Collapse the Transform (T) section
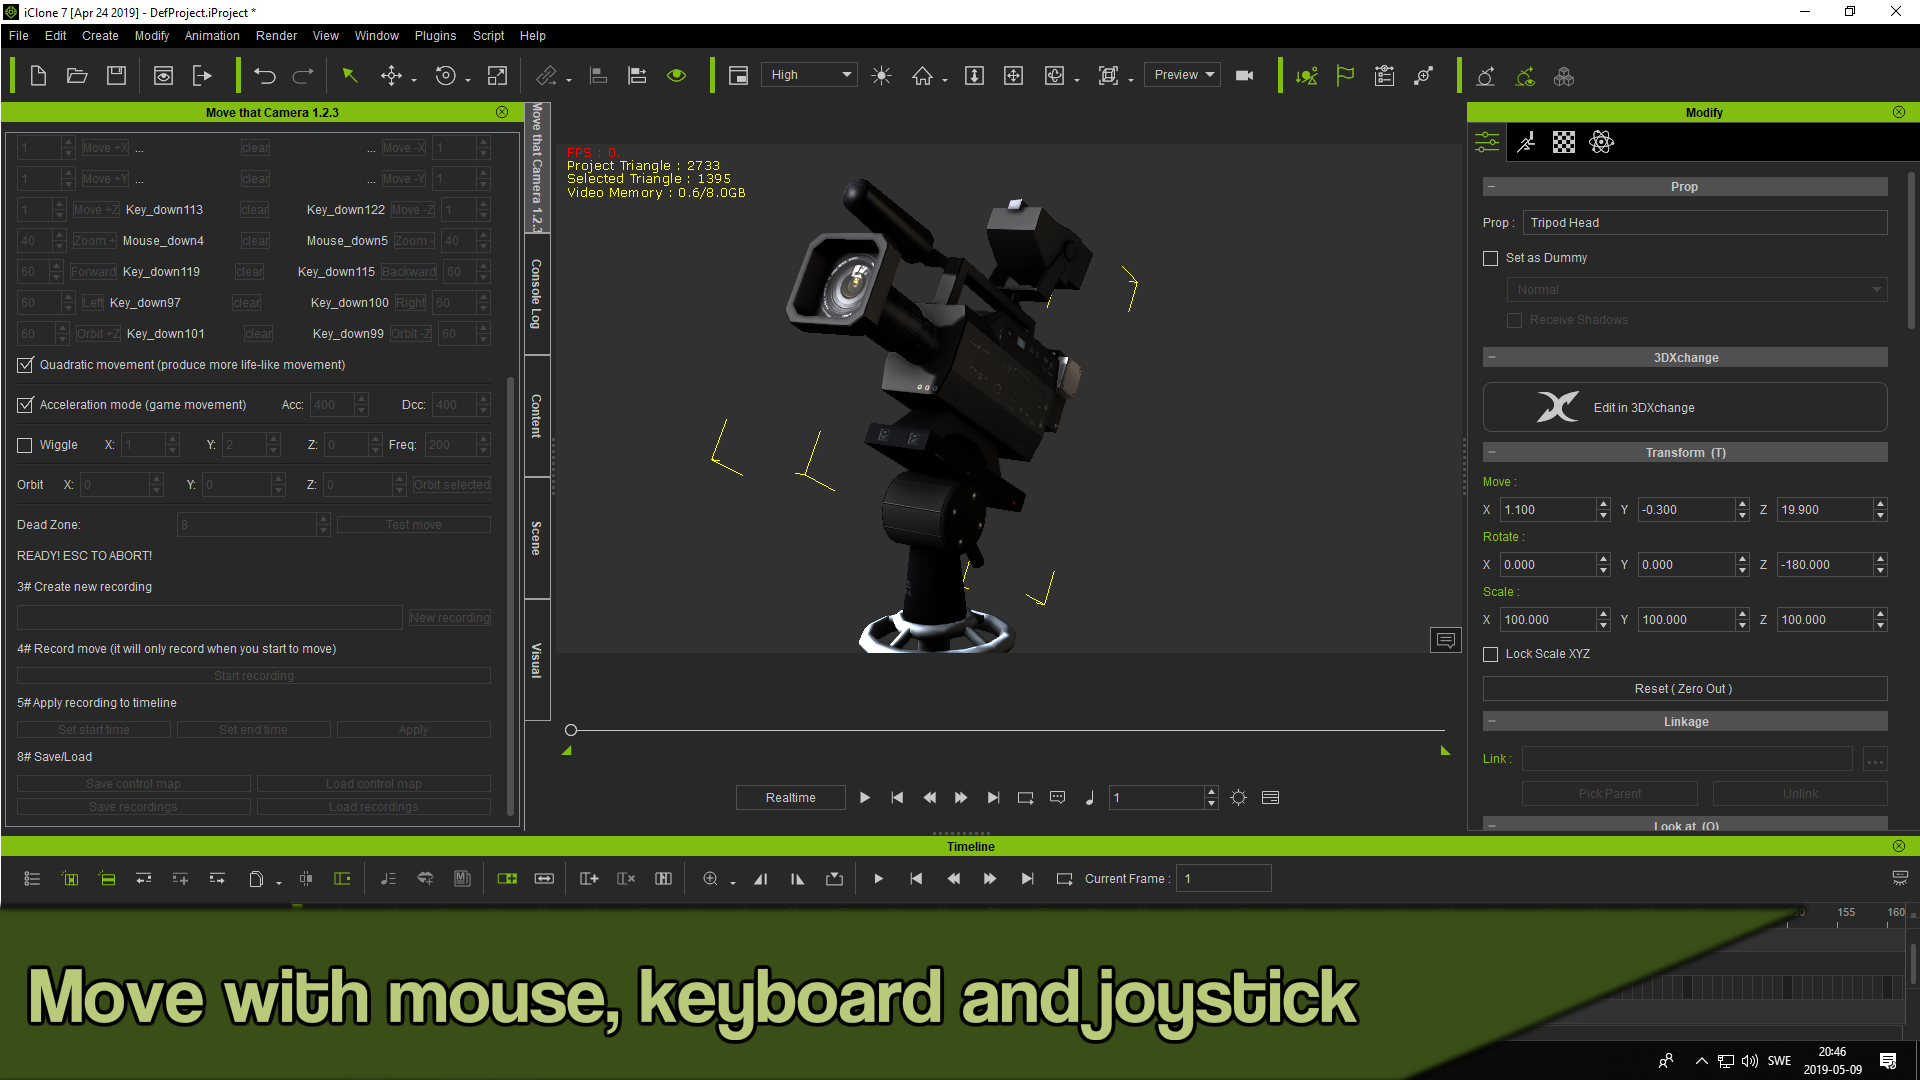 1491,453
